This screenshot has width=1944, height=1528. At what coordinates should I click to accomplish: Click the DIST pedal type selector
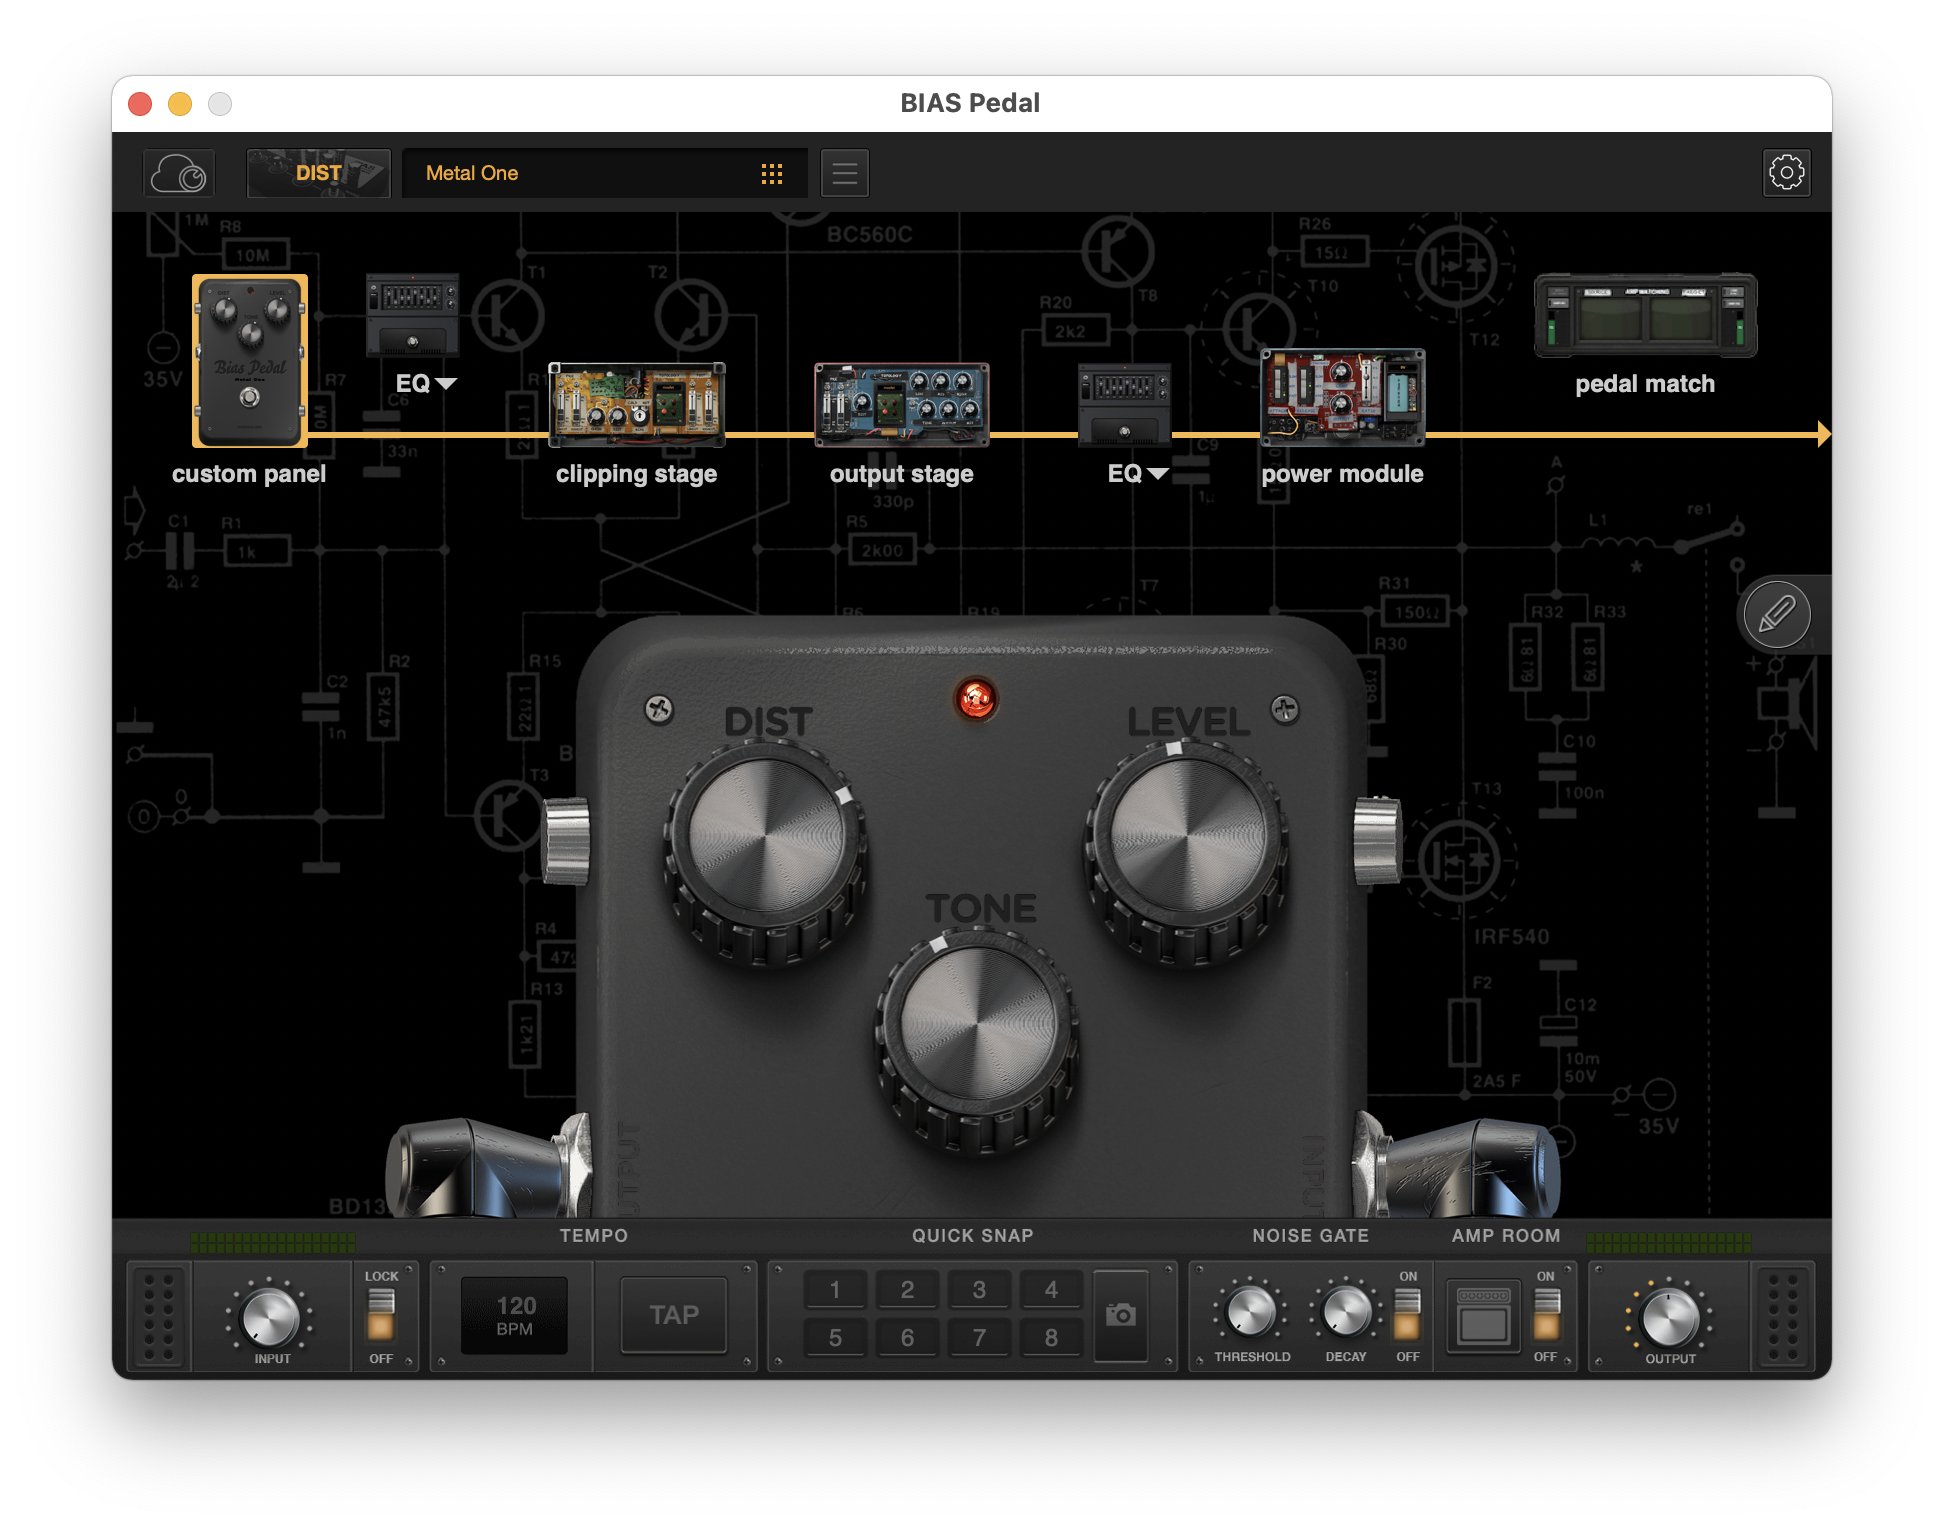click(318, 174)
